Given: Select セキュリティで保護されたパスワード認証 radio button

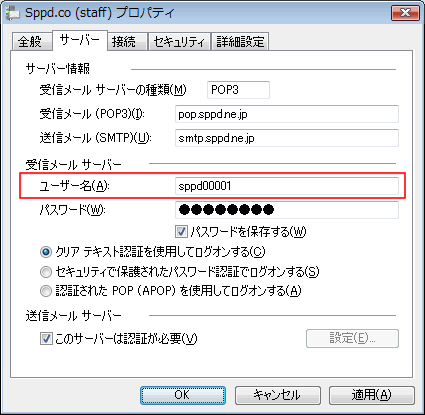Looking at the screenshot, I should point(46,272).
